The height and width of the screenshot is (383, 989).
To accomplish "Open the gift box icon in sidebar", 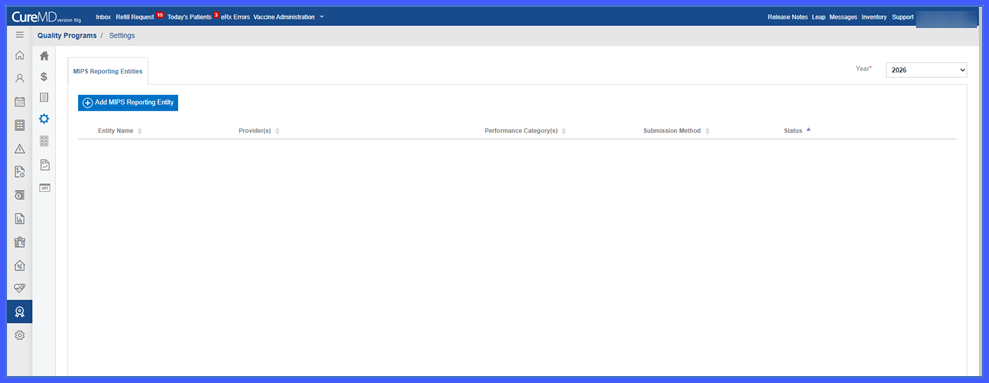I will click(20, 242).
